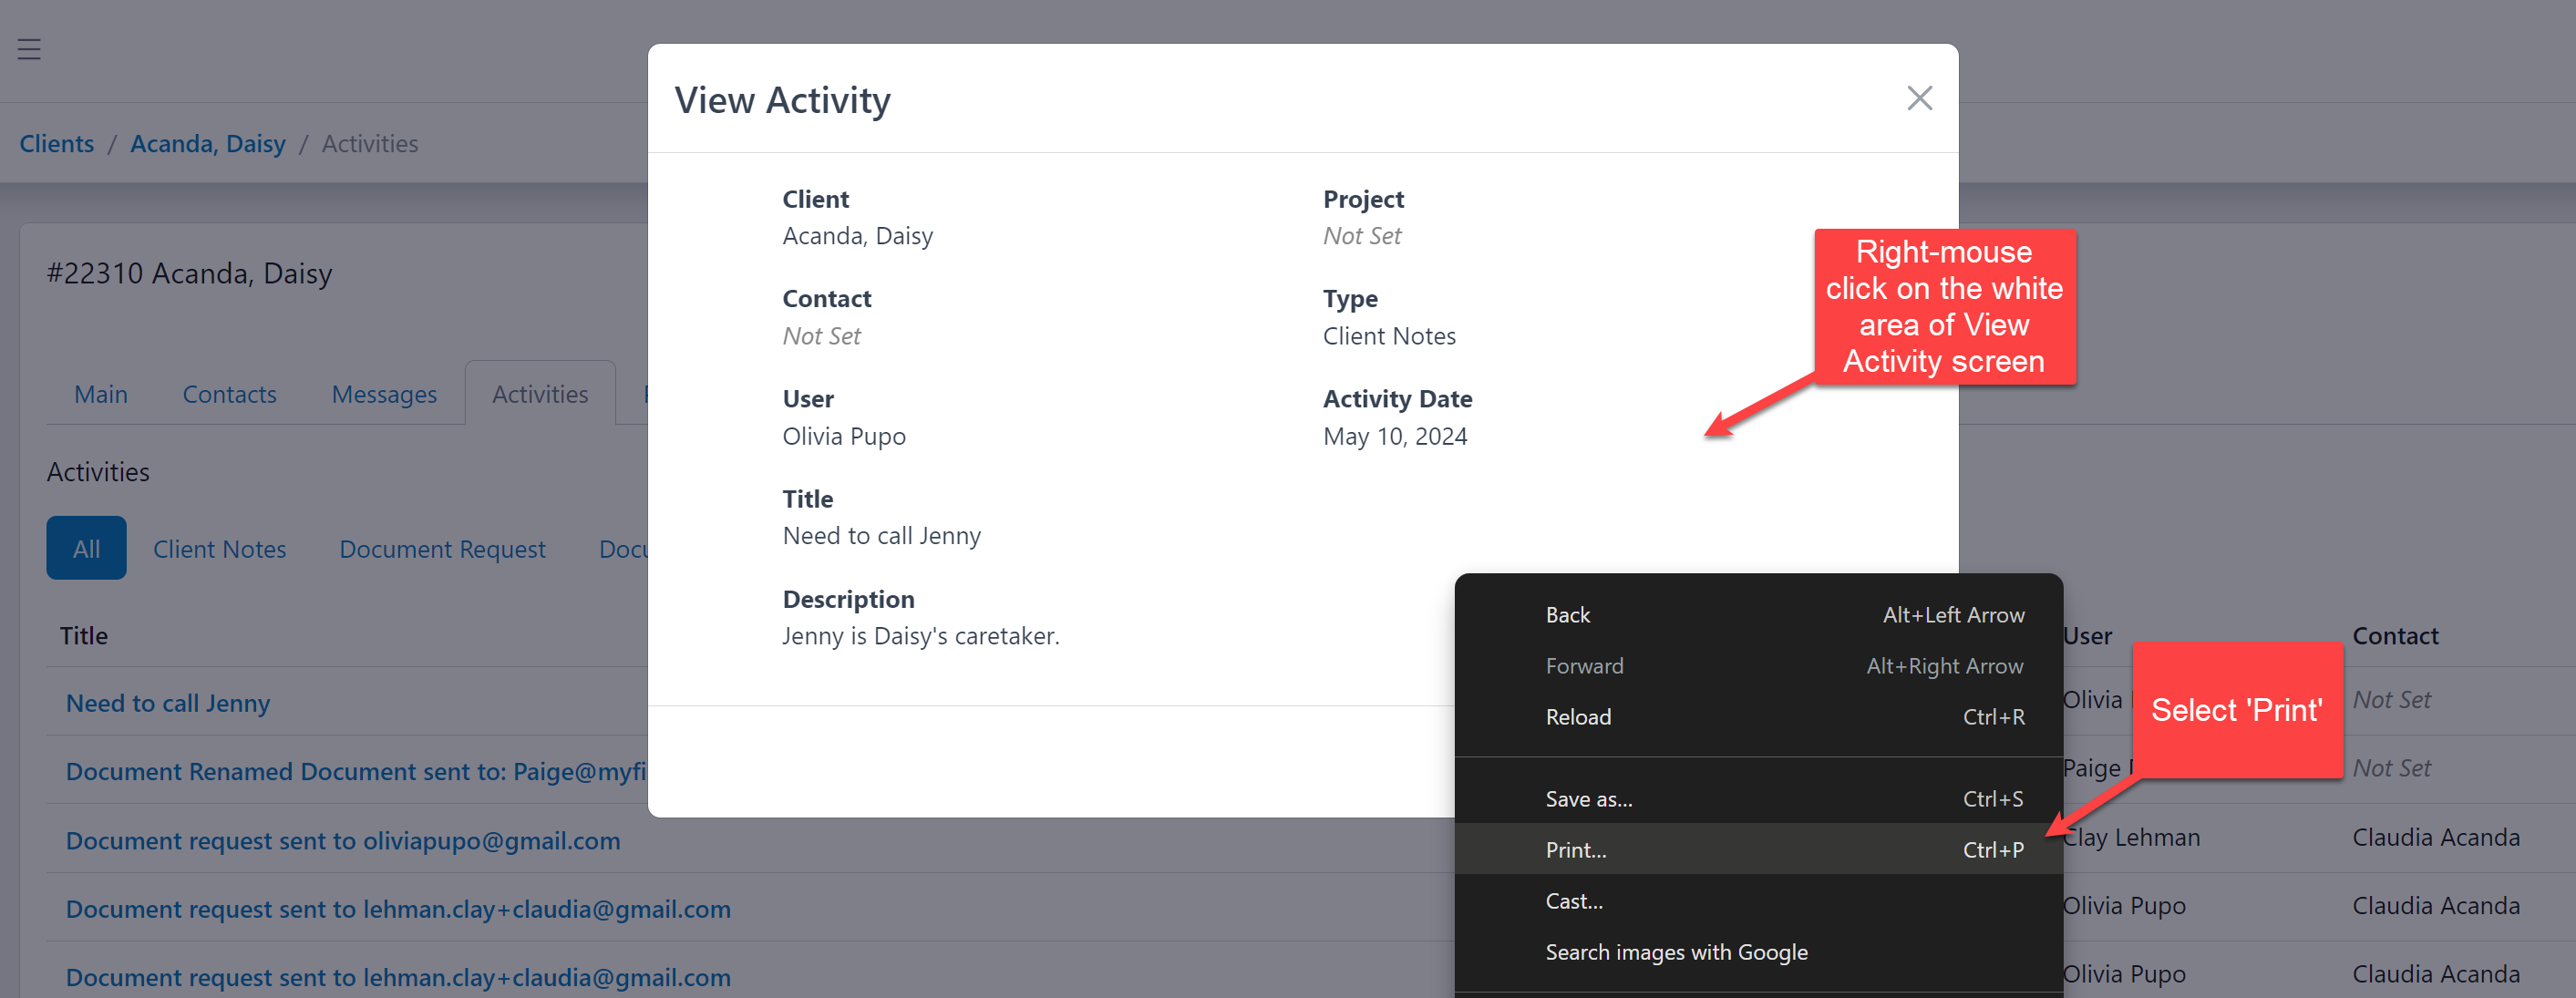The height and width of the screenshot is (998, 2576).
Task: Filter by 'Document Request'
Action: pyautogui.click(x=442, y=548)
